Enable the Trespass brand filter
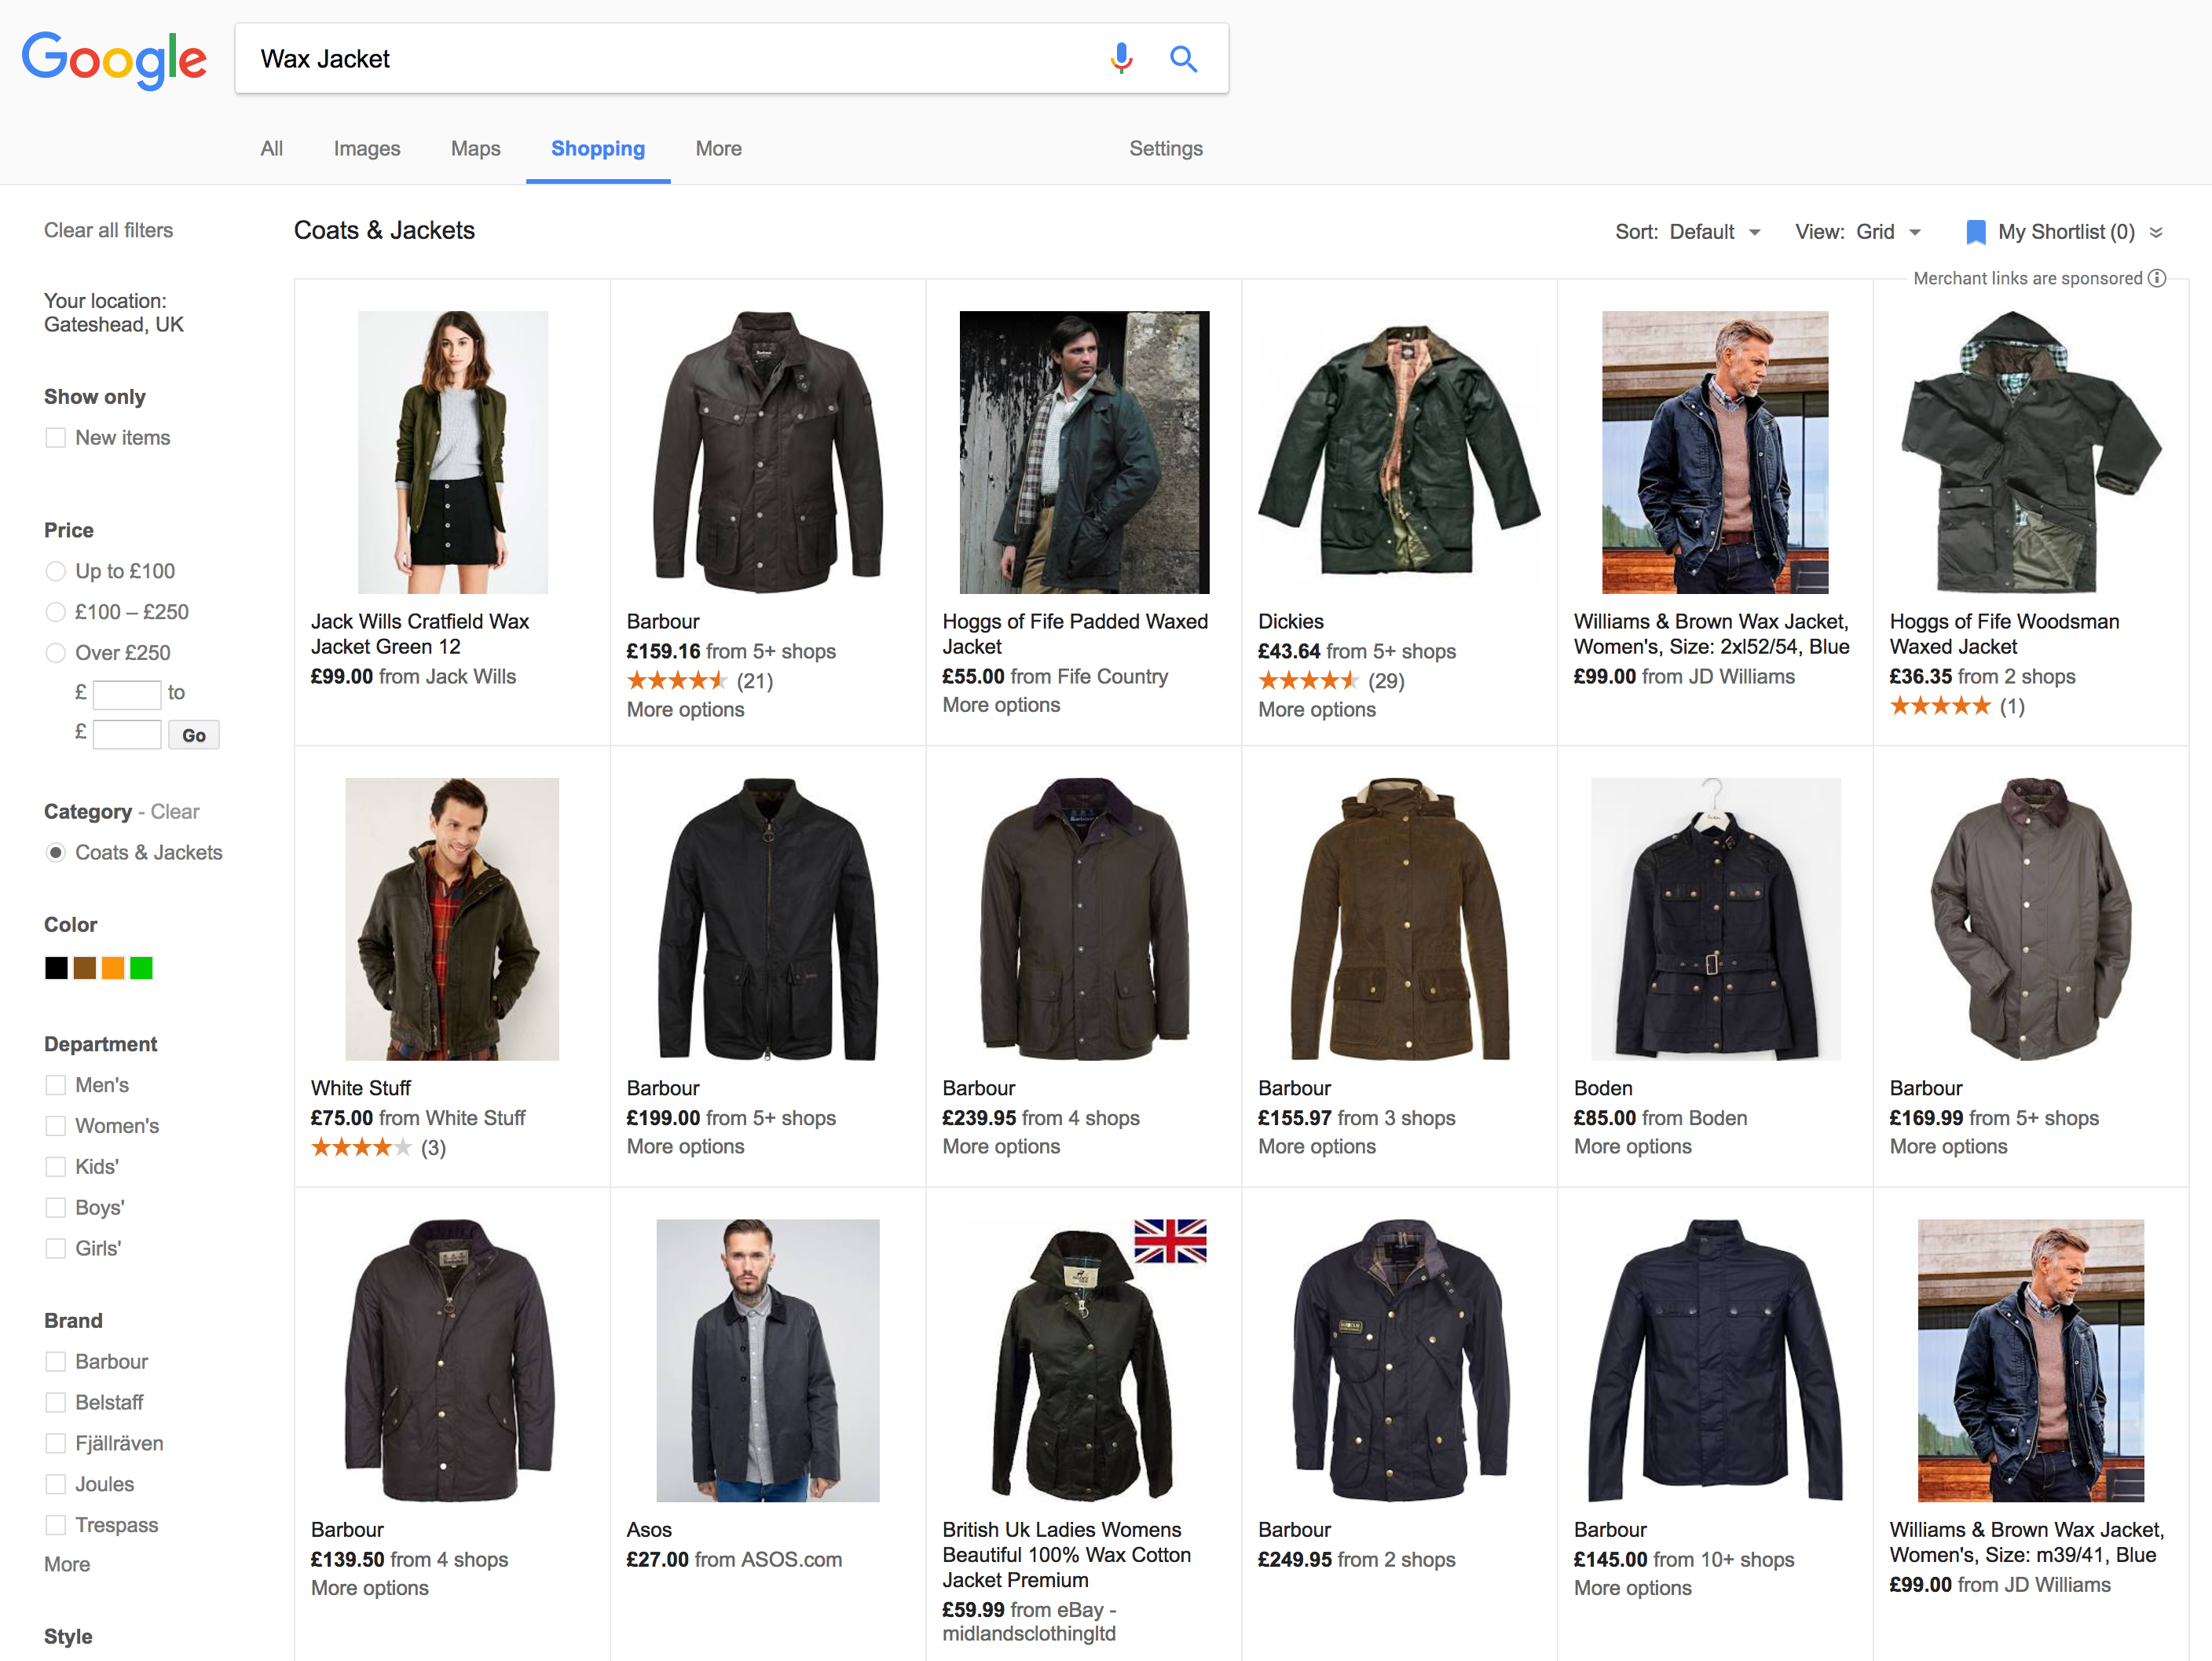Viewport: 2212px width, 1661px height. 56,1526
